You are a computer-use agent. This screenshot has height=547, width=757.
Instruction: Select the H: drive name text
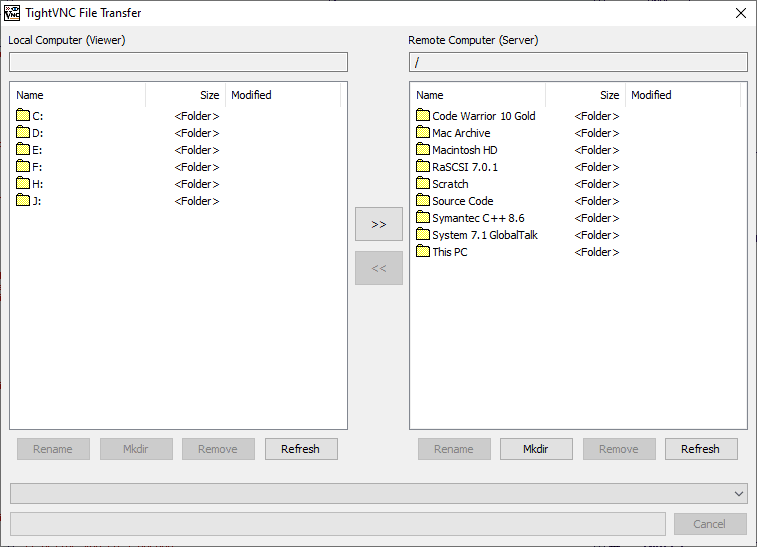coord(38,184)
